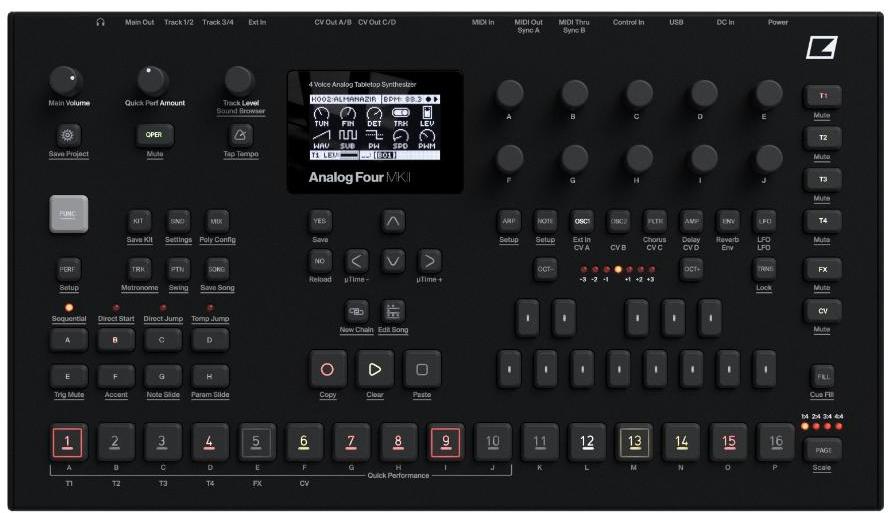Click the PAGE scale button
The image size is (888, 513).
(822, 451)
